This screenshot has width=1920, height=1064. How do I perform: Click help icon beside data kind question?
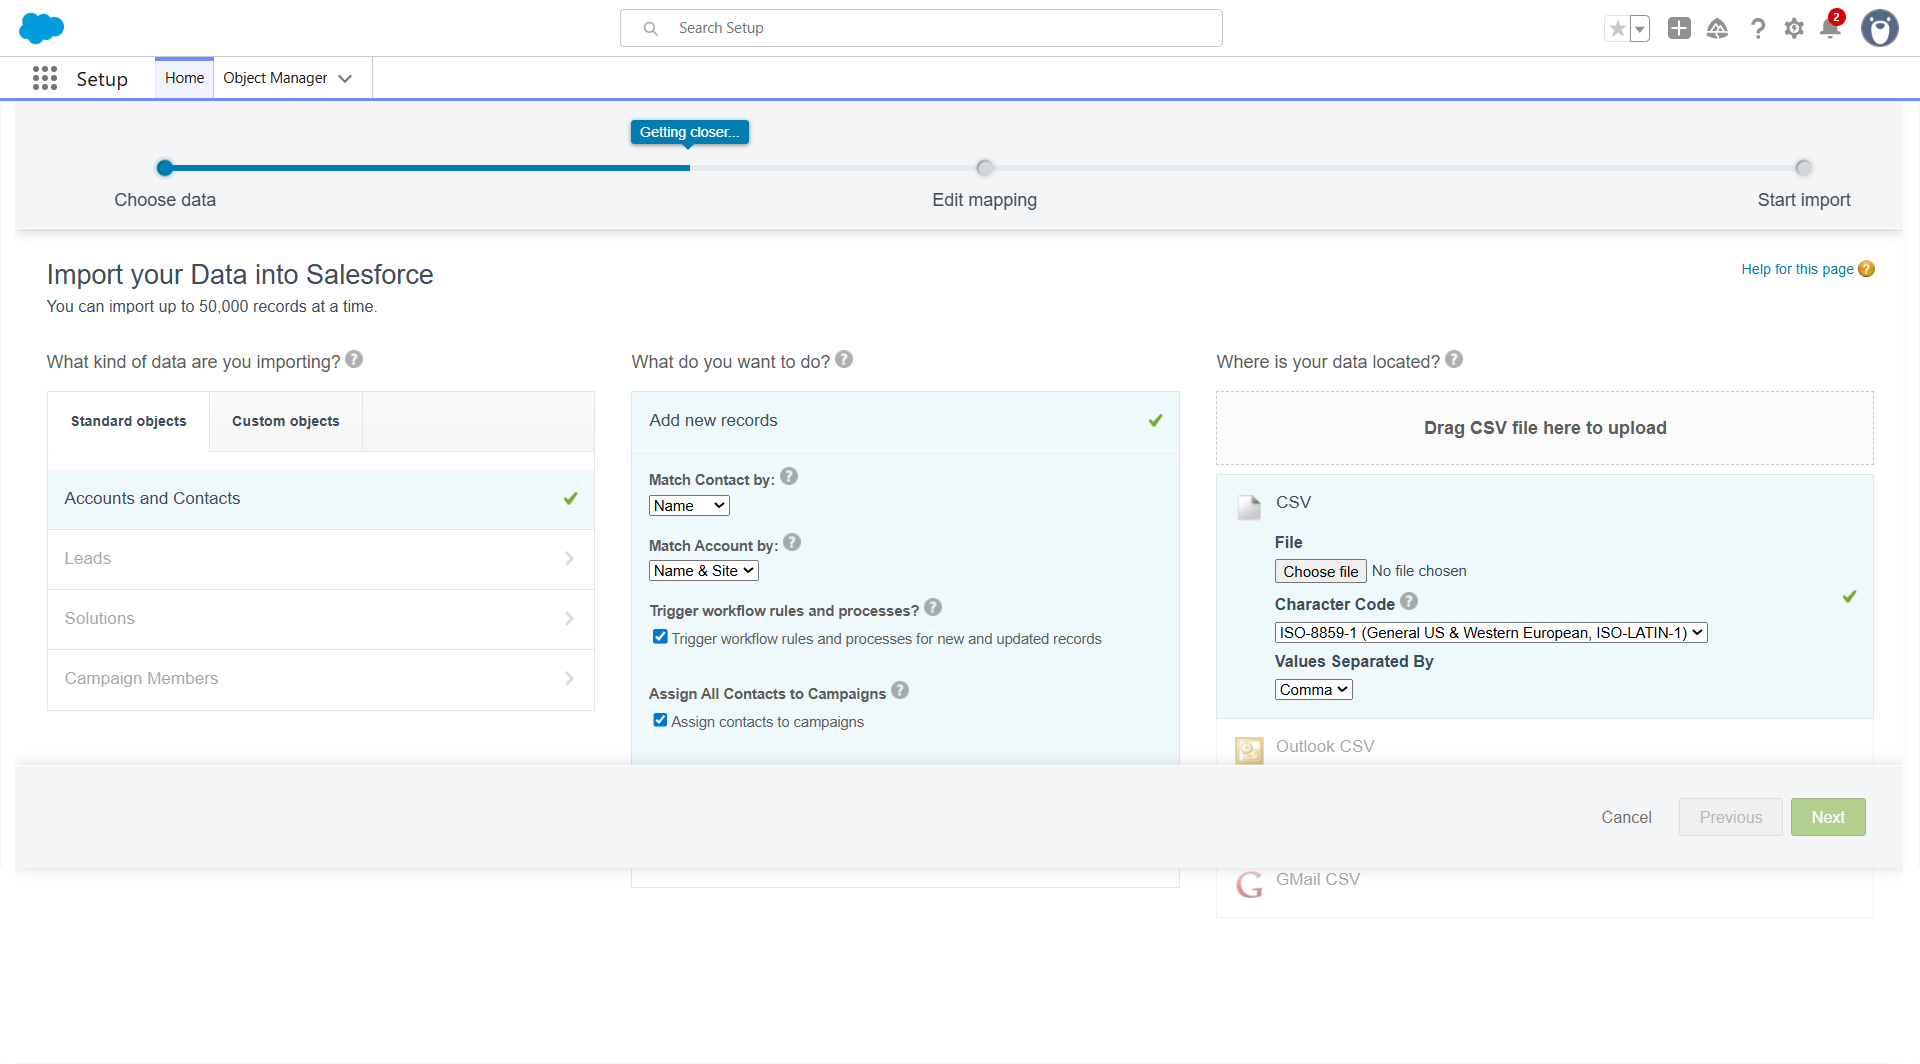pos(354,359)
